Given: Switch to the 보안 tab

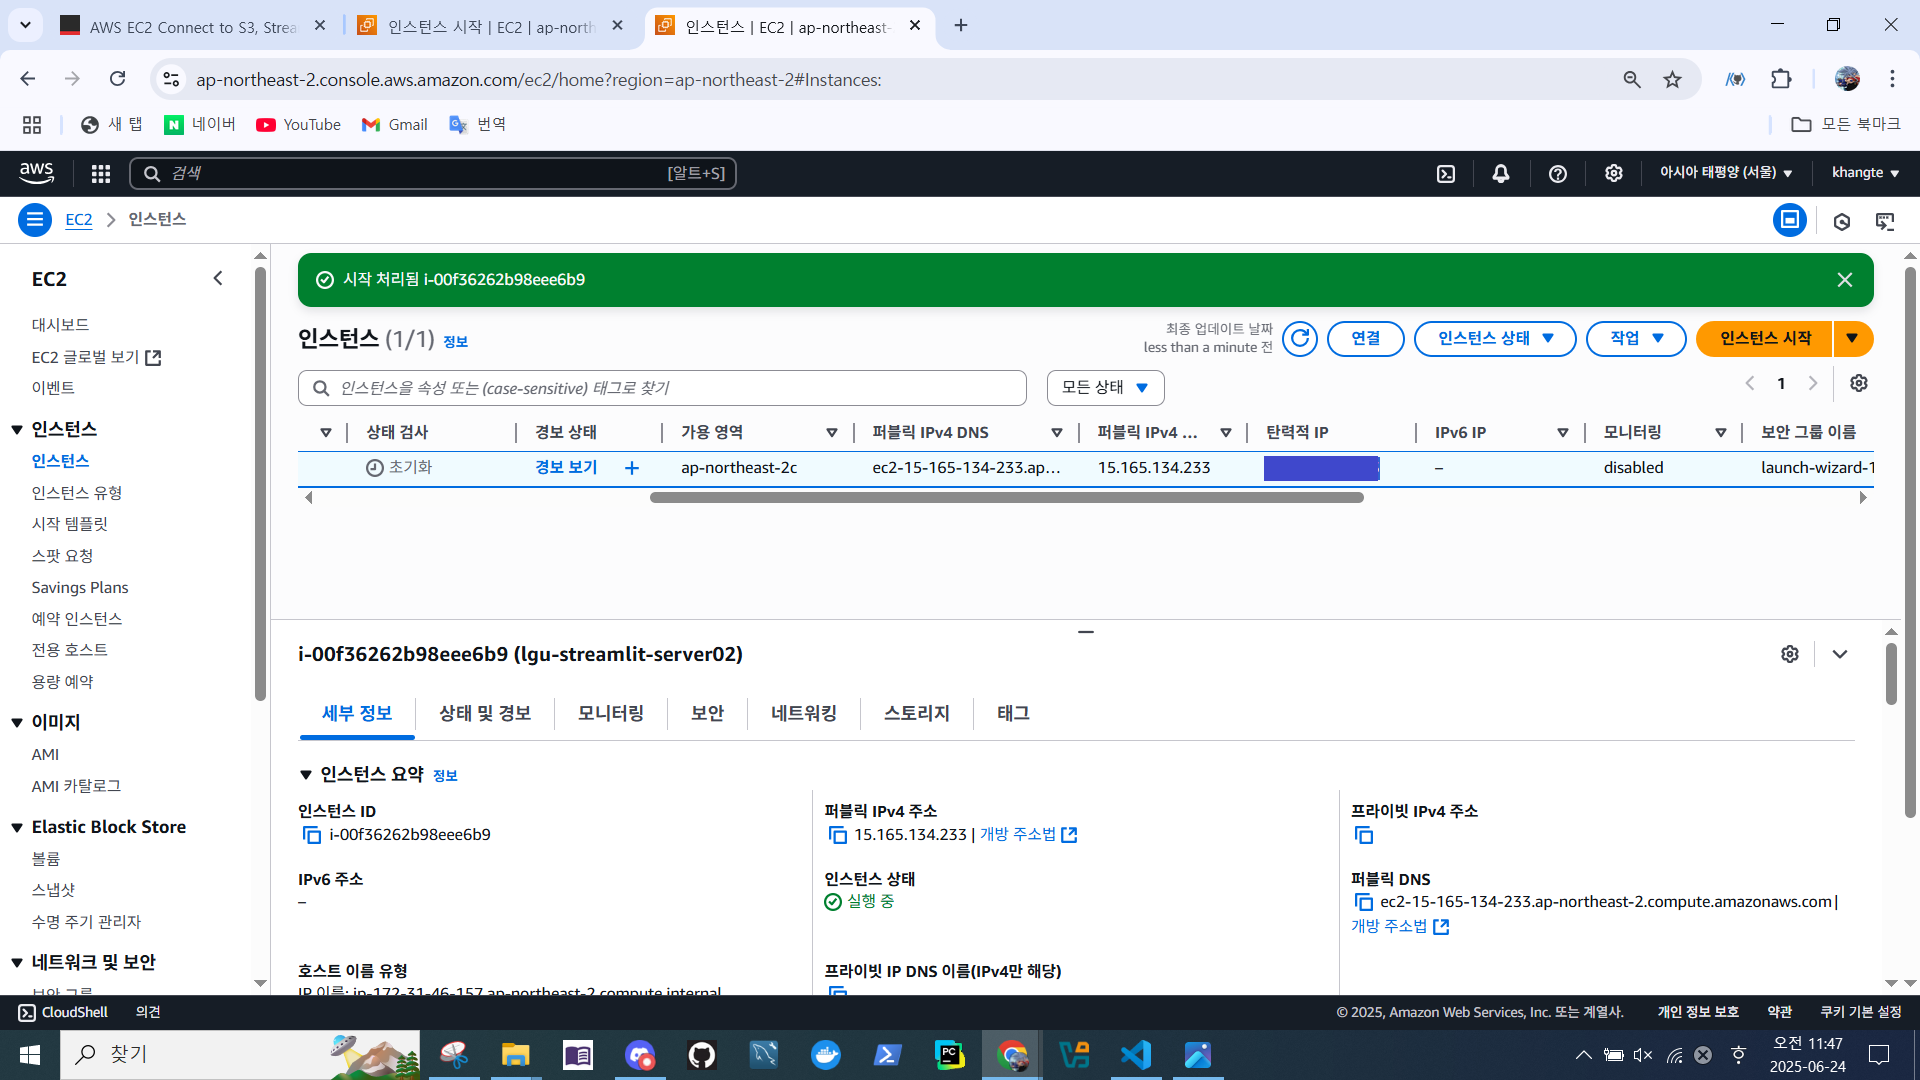Looking at the screenshot, I should pos(707,714).
